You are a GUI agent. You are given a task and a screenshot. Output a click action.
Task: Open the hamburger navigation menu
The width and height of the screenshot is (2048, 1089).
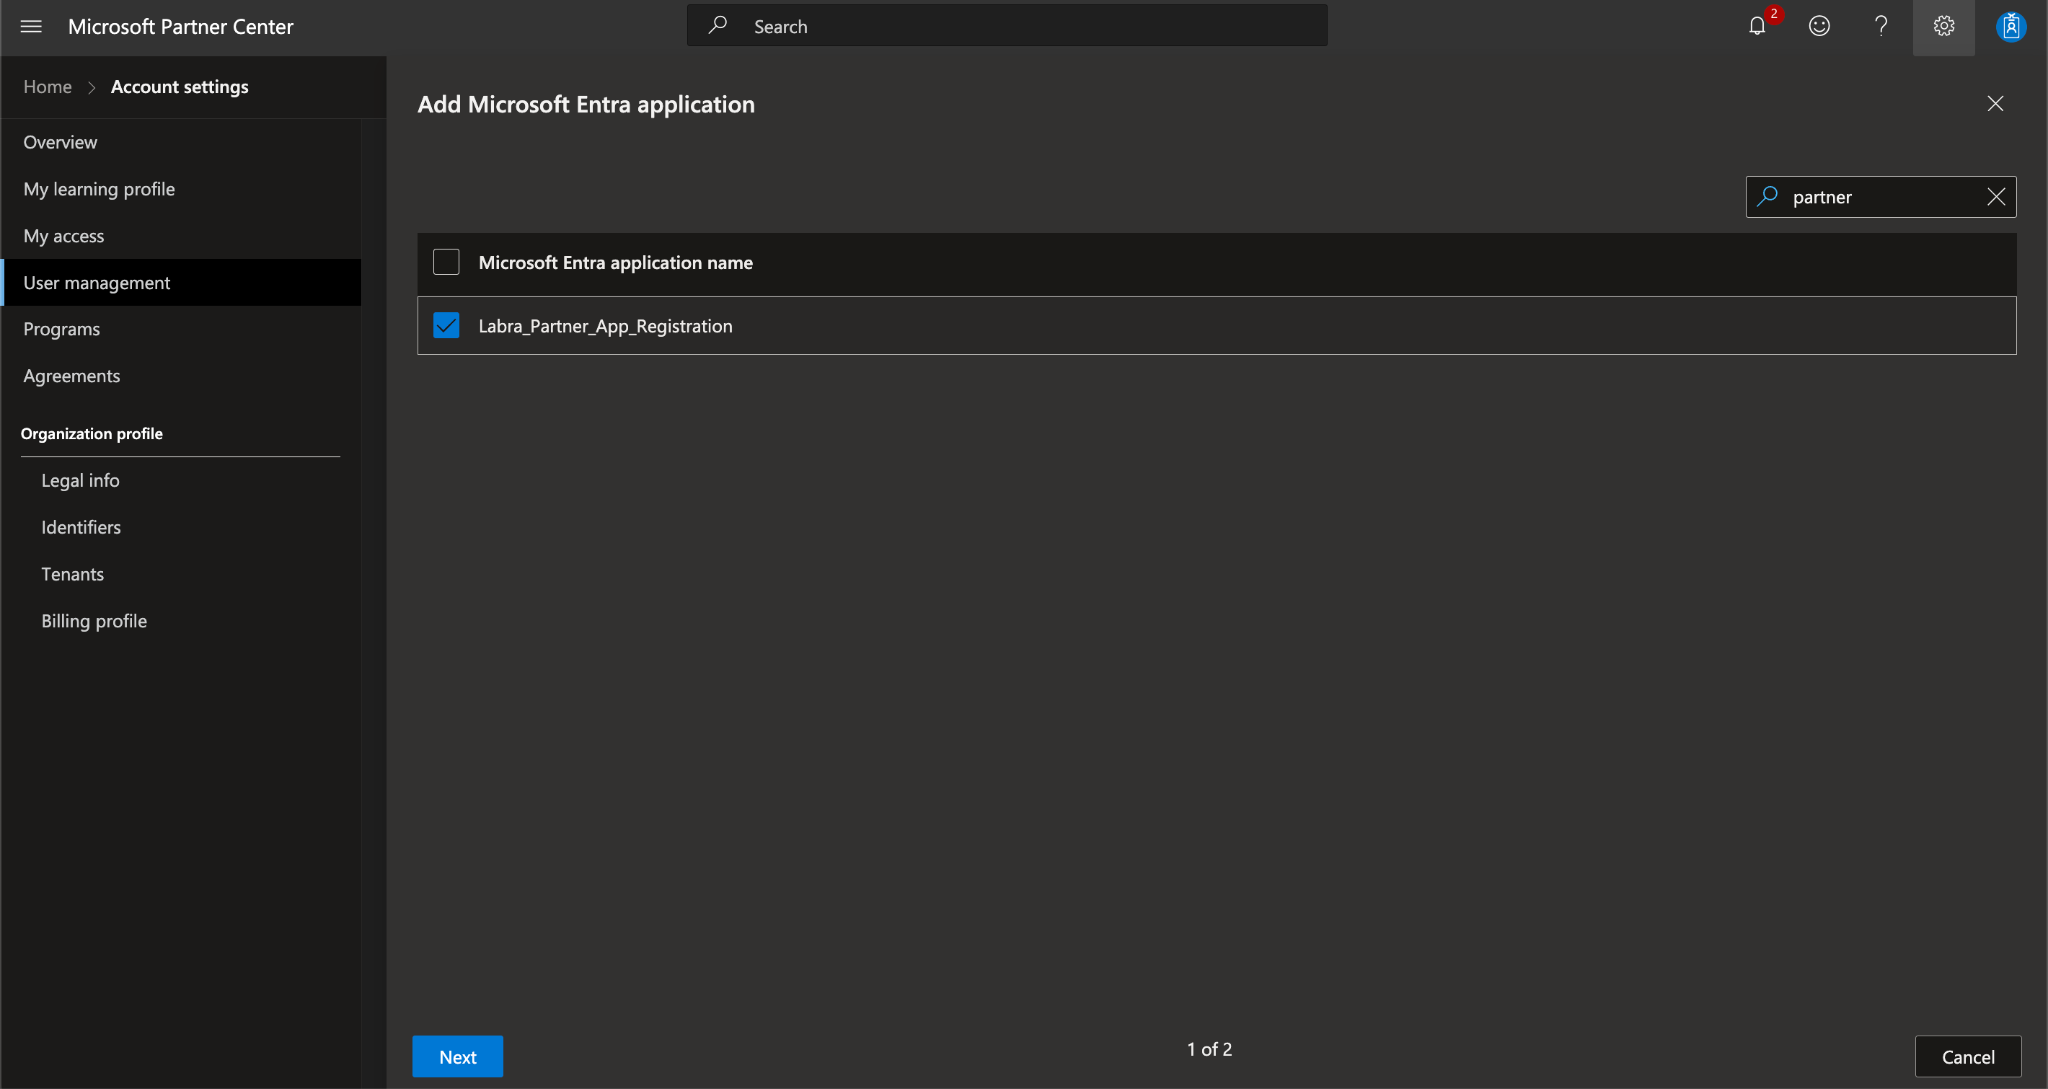click(31, 27)
